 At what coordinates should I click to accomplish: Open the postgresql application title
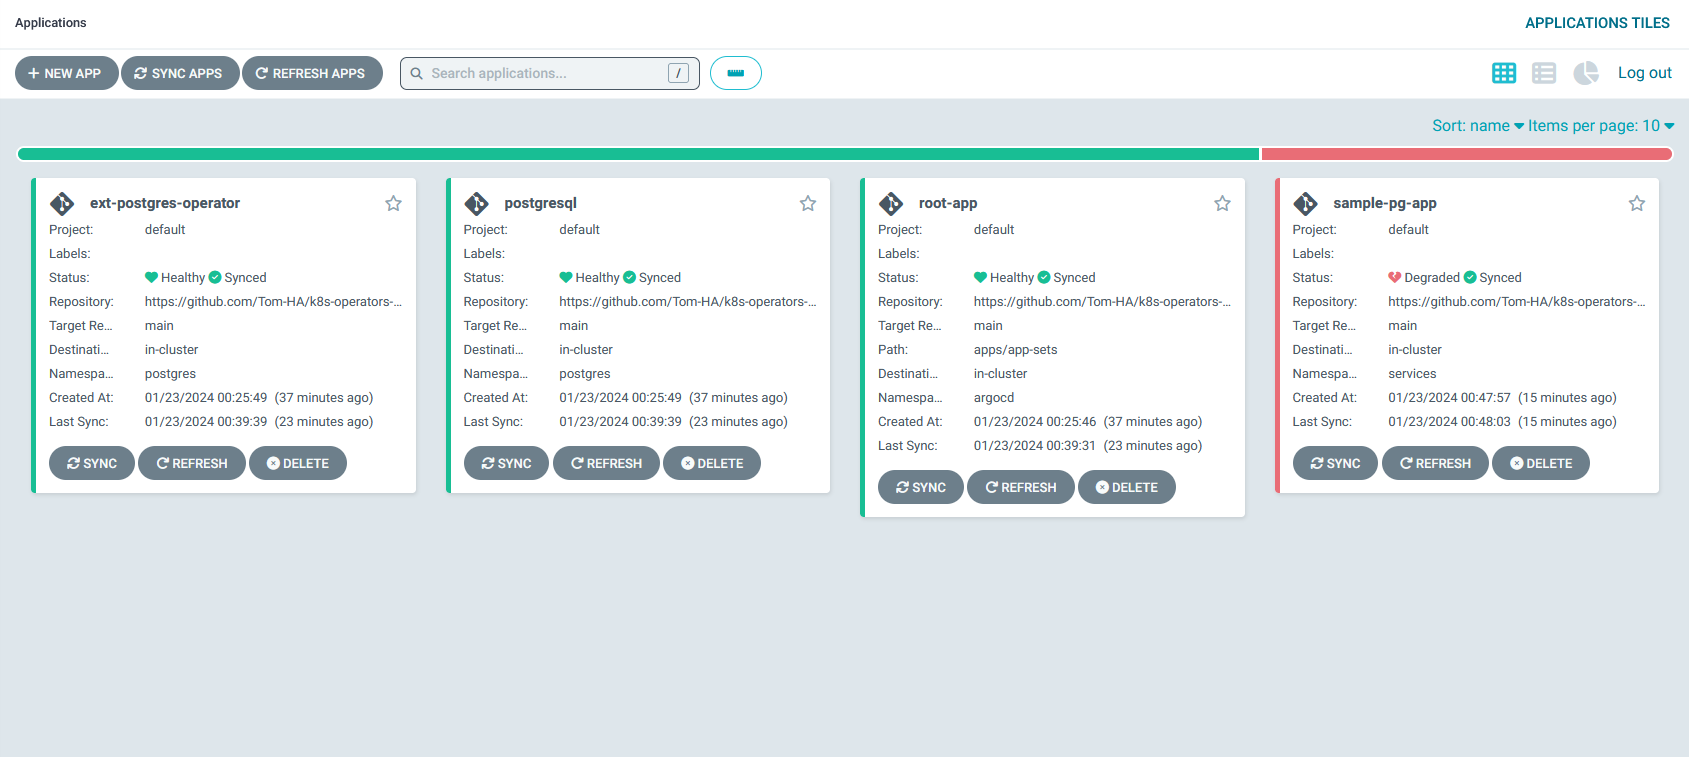click(x=541, y=203)
